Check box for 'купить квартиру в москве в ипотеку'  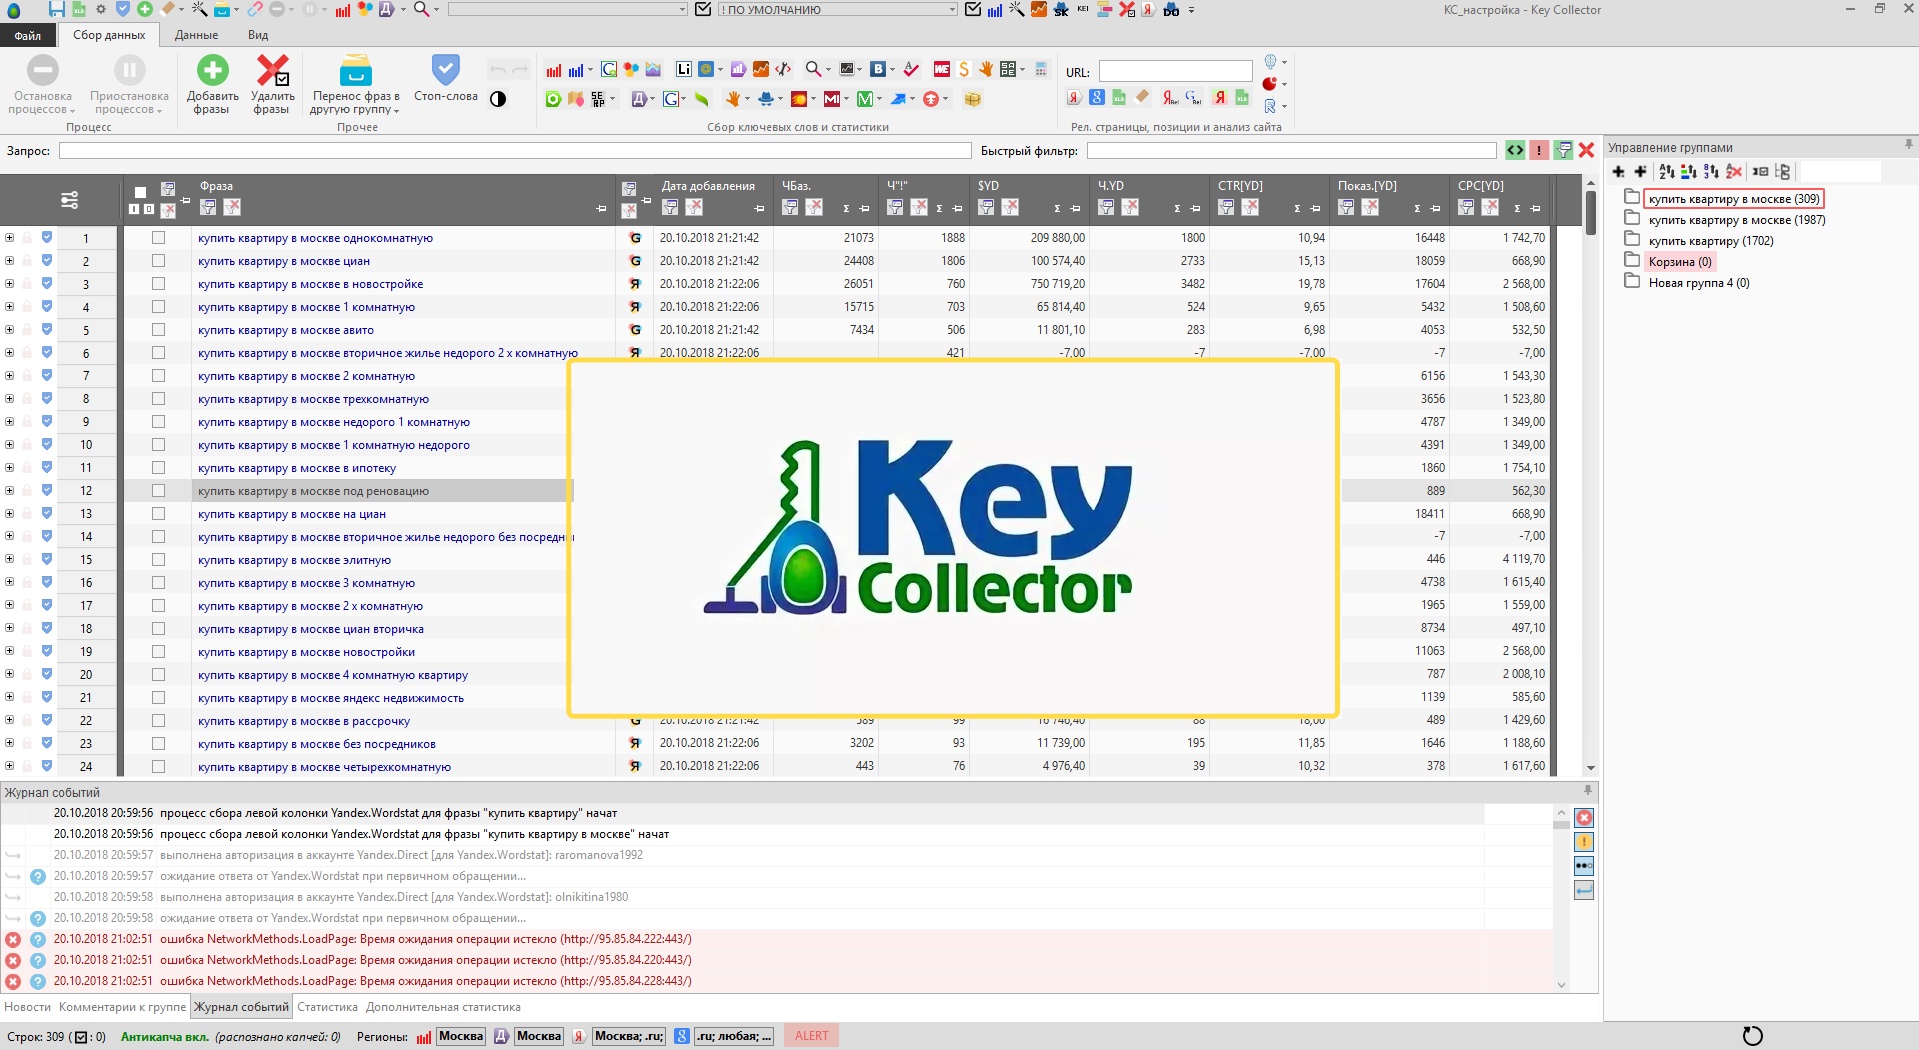pos(158,468)
